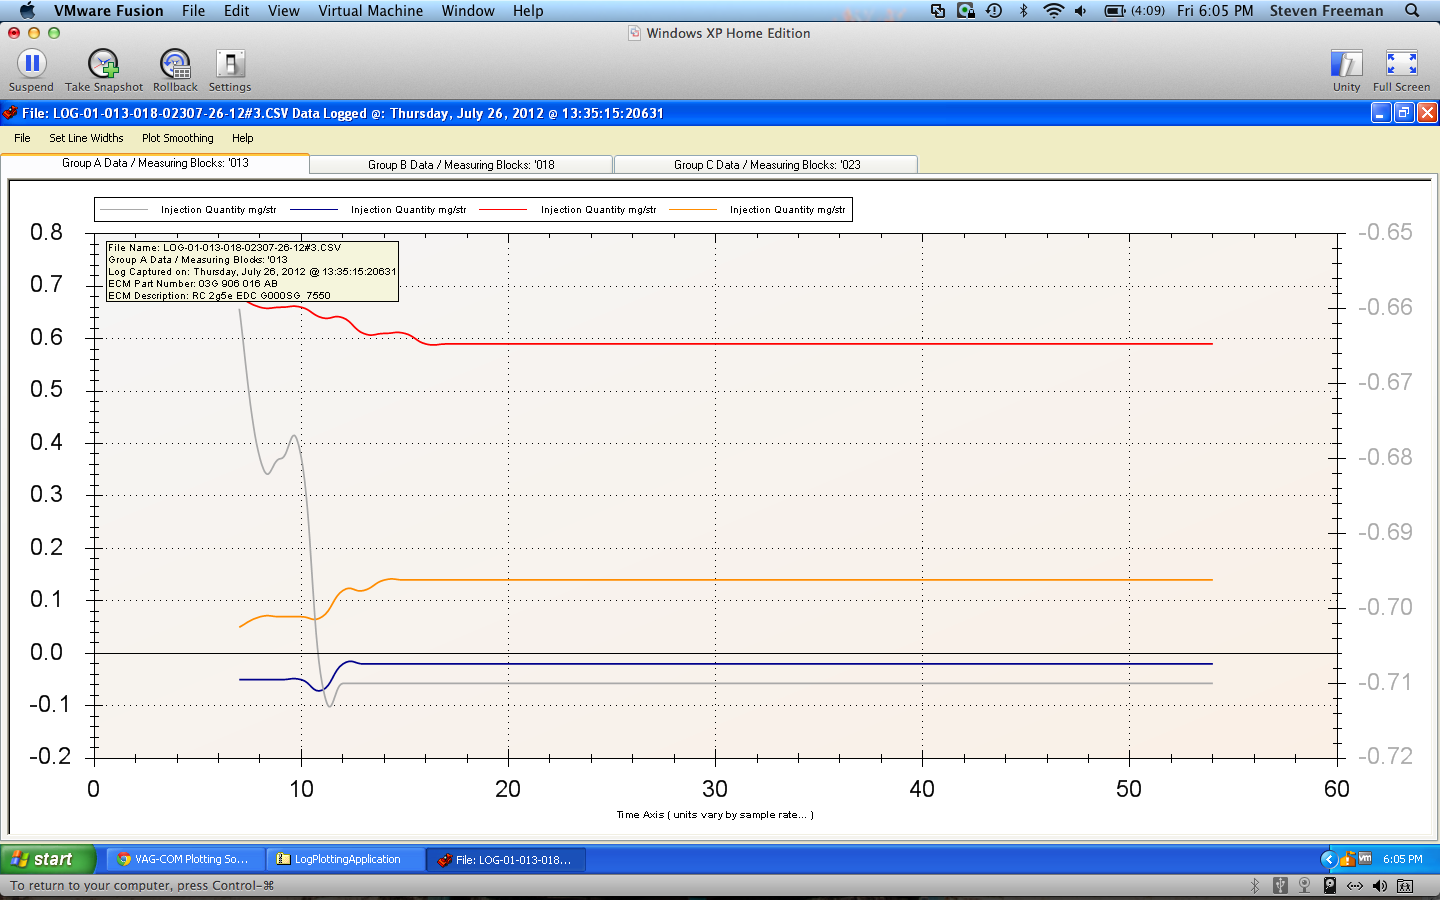The image size is (1440, 900).
Task: Switch to Group B Data tab
Action: click(461, 165)
